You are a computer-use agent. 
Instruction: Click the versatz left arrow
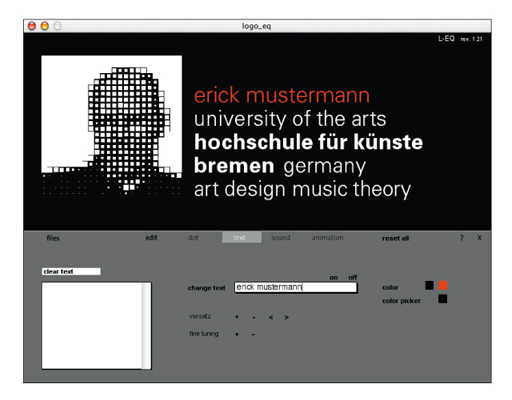coord(271,317)
